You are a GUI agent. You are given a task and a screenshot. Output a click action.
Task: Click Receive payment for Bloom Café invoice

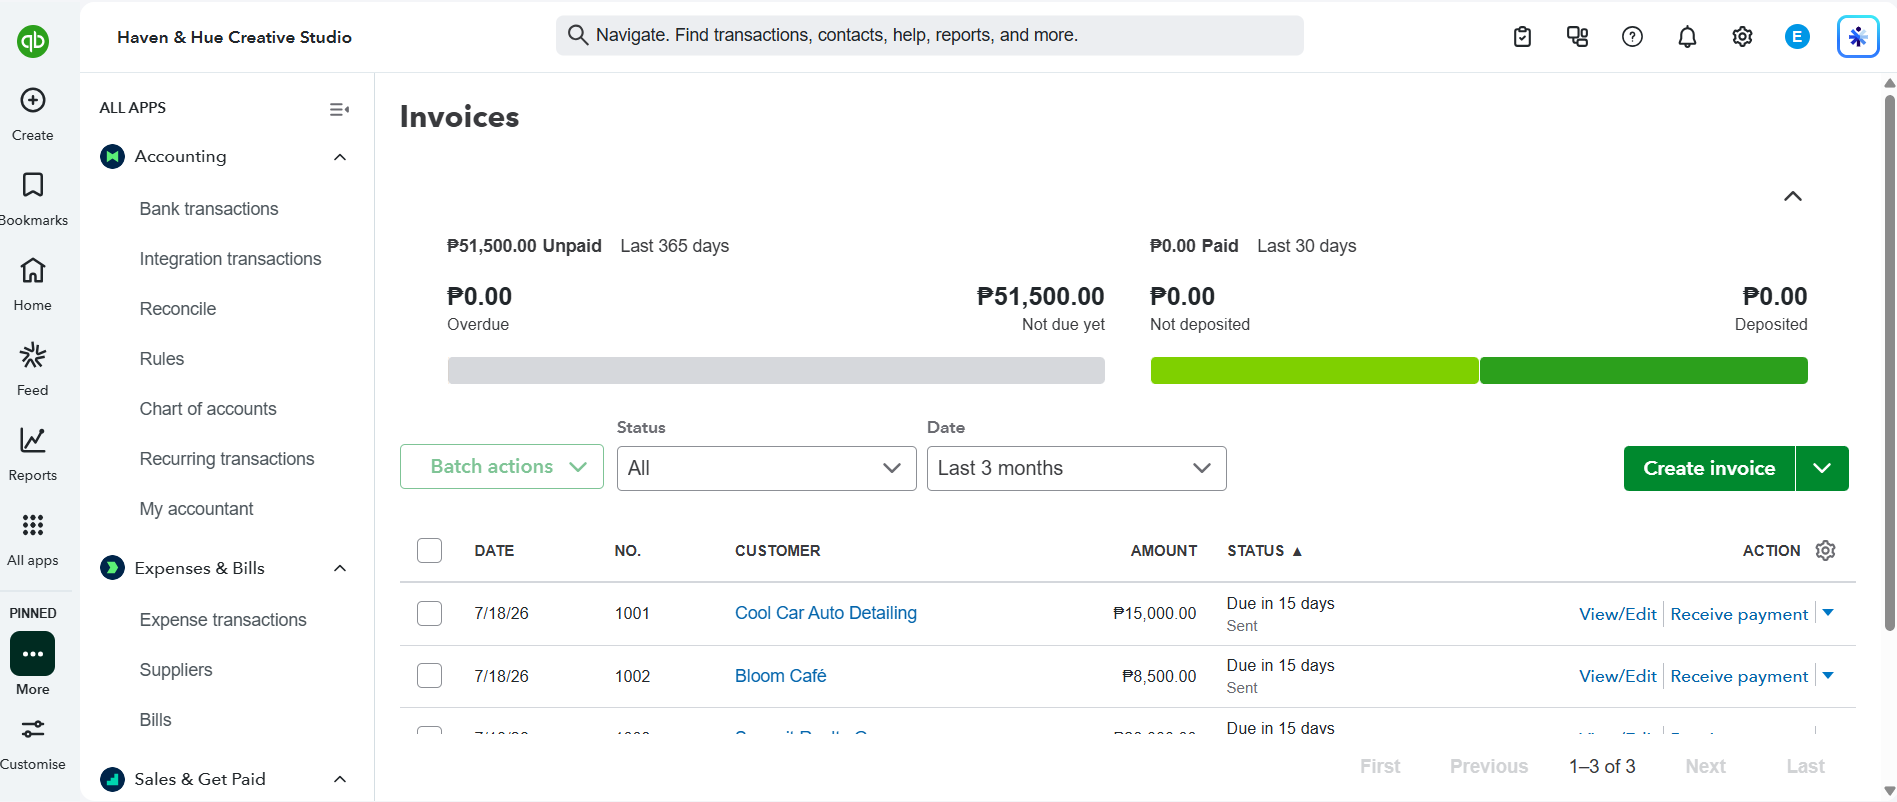[x=1739, y=676]
